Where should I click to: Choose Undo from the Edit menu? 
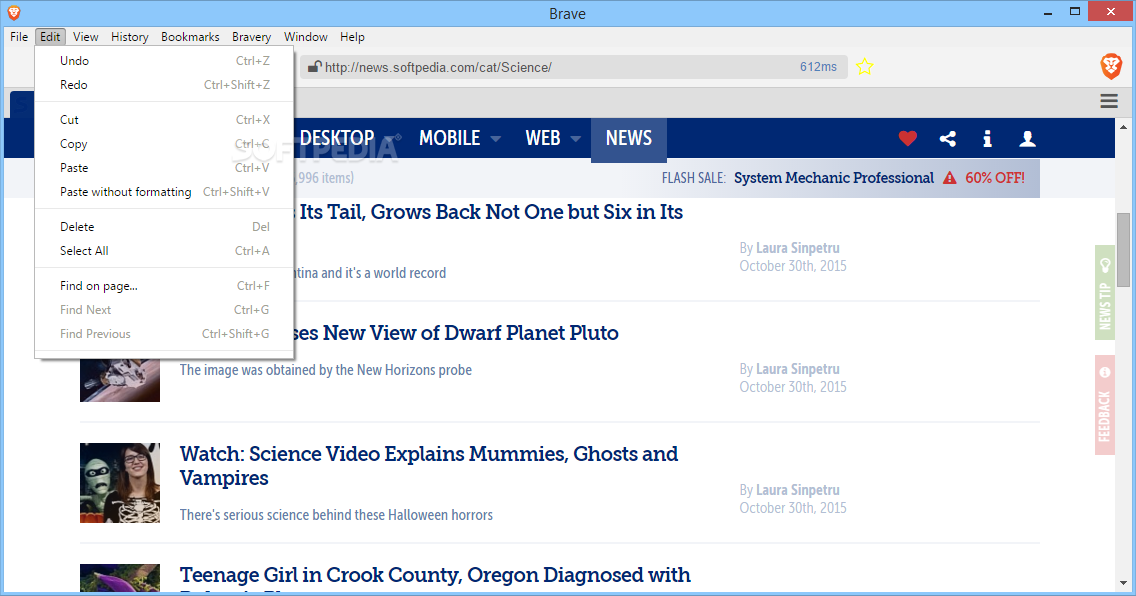164,61
